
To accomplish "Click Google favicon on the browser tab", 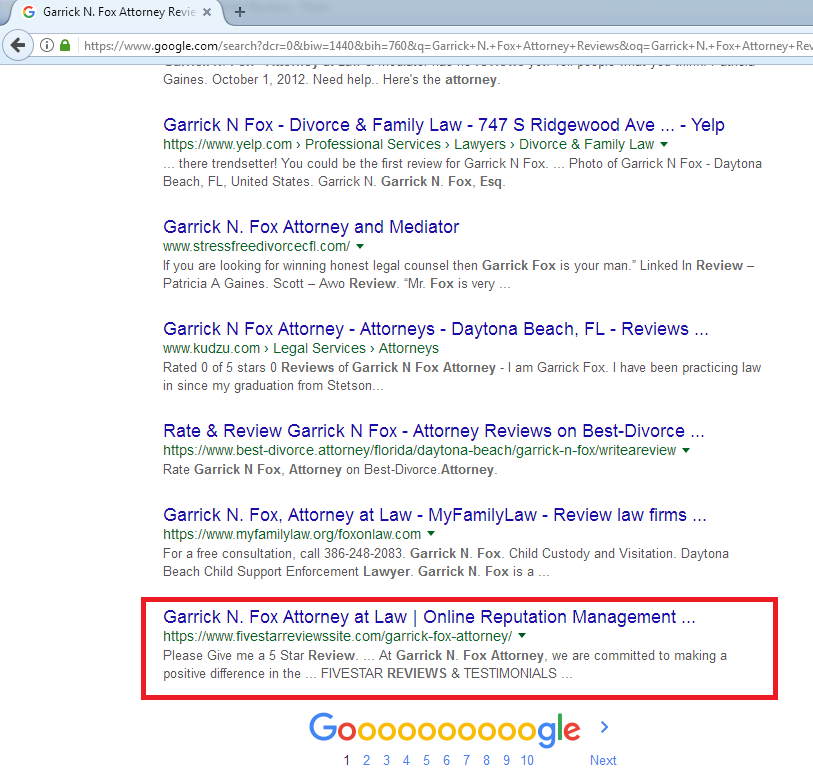I will 29,12.
